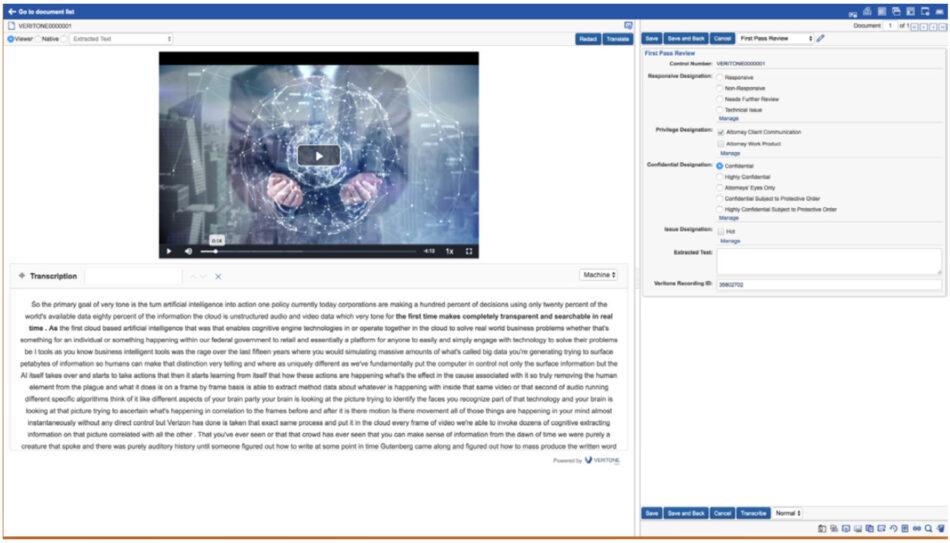The height and width of the screenshot is (543, 950).
Task: Close the transcription search with X icon
Action: coord(218,276)
